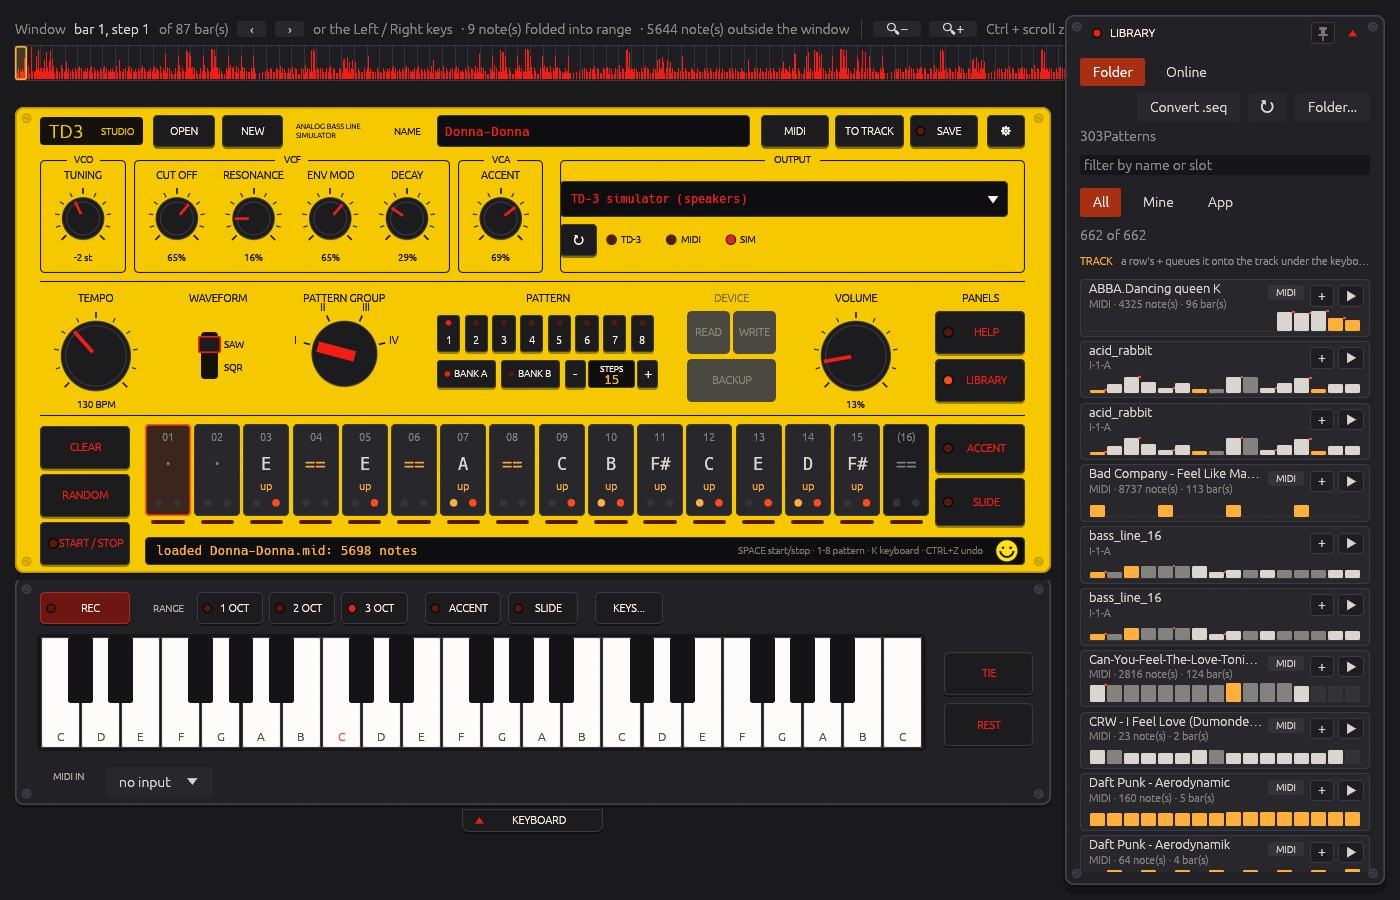Go to the previous bar with the left arrow

252,29
